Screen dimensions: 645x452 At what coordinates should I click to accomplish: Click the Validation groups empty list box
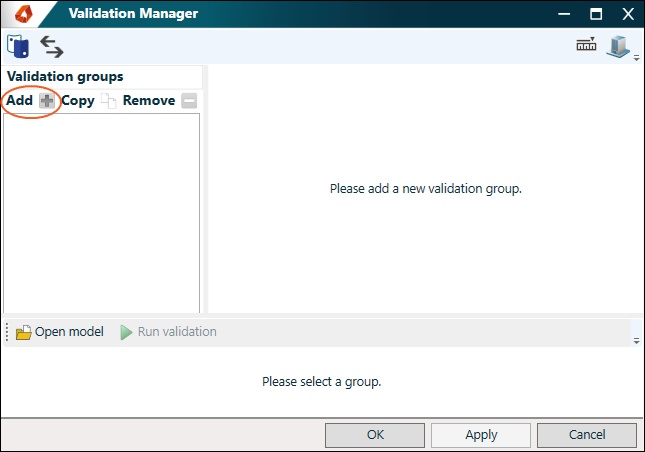click(102, 213)
